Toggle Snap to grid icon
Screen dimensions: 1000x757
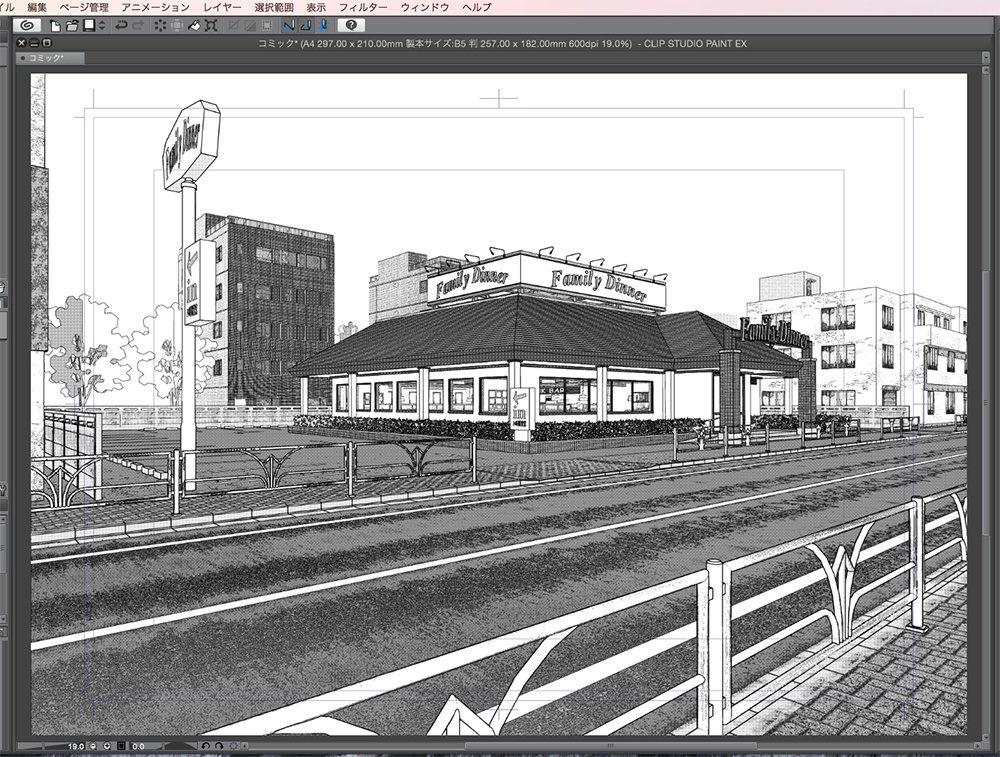pos(323,26)
